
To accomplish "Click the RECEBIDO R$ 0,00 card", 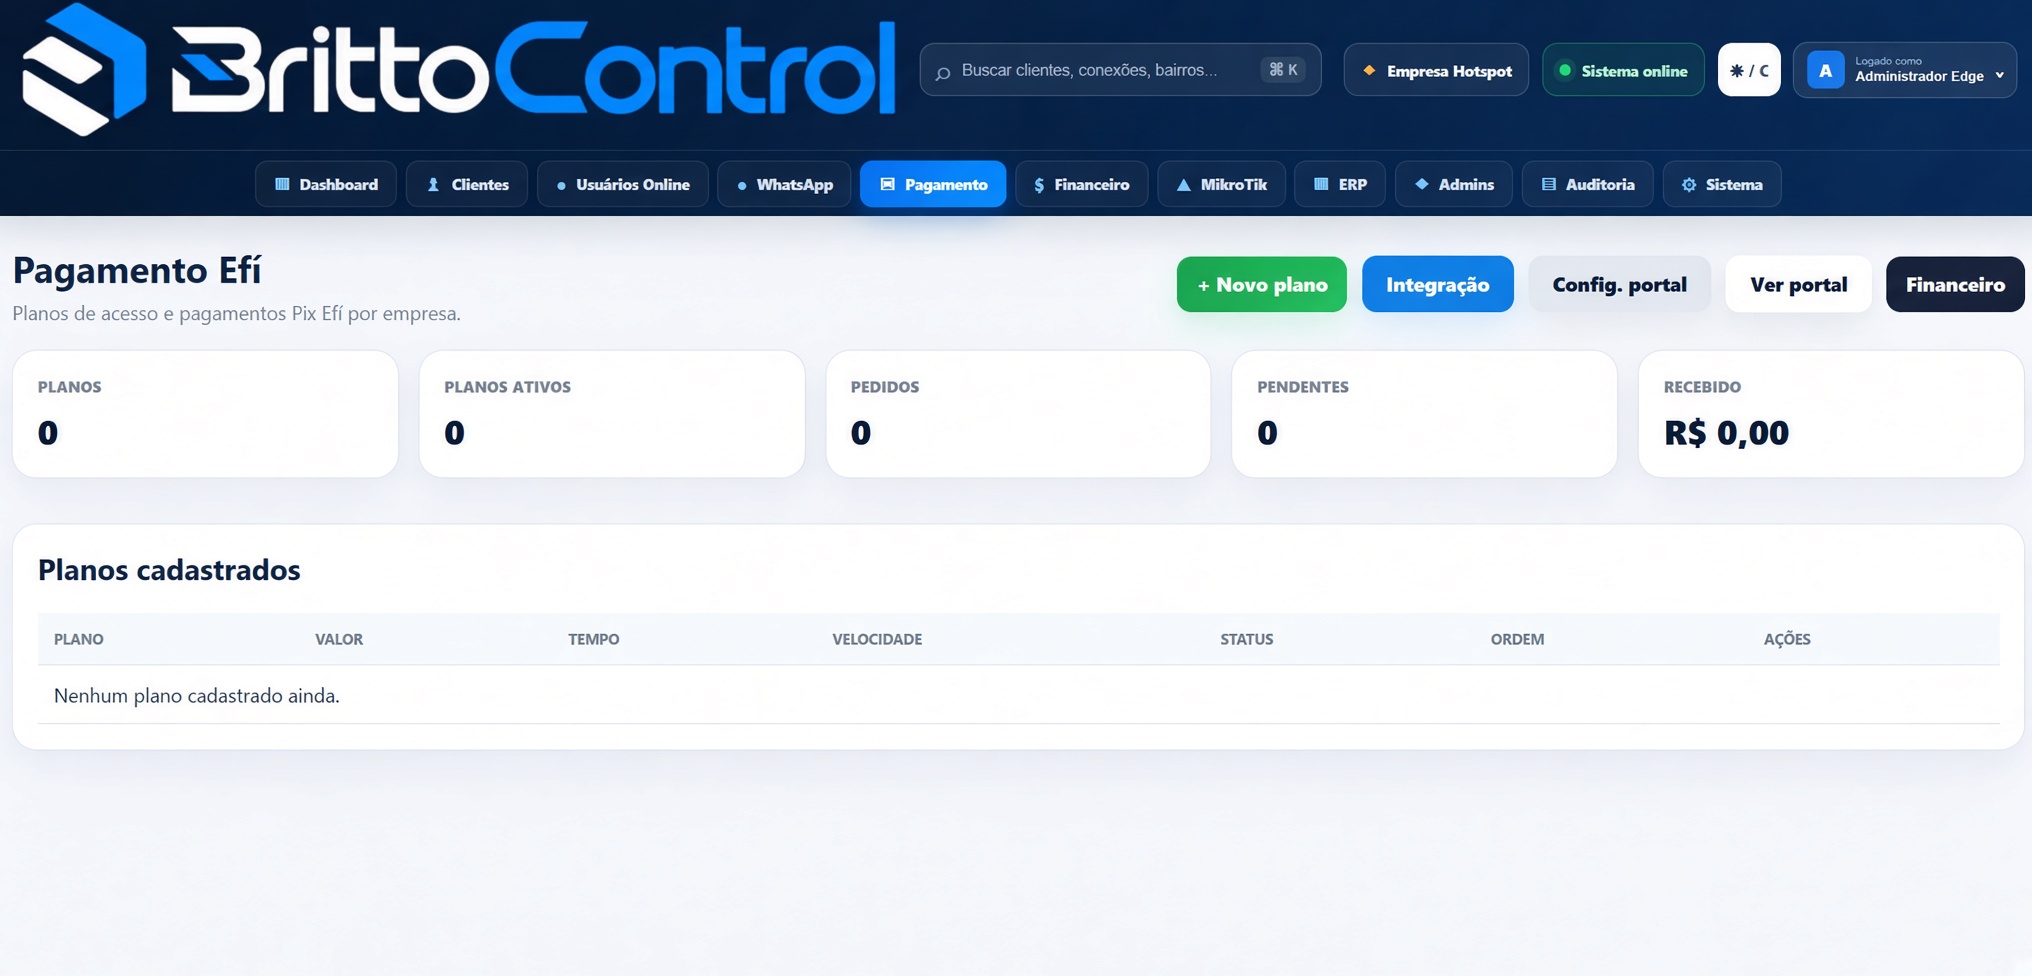I will (x=1831, y=413).
